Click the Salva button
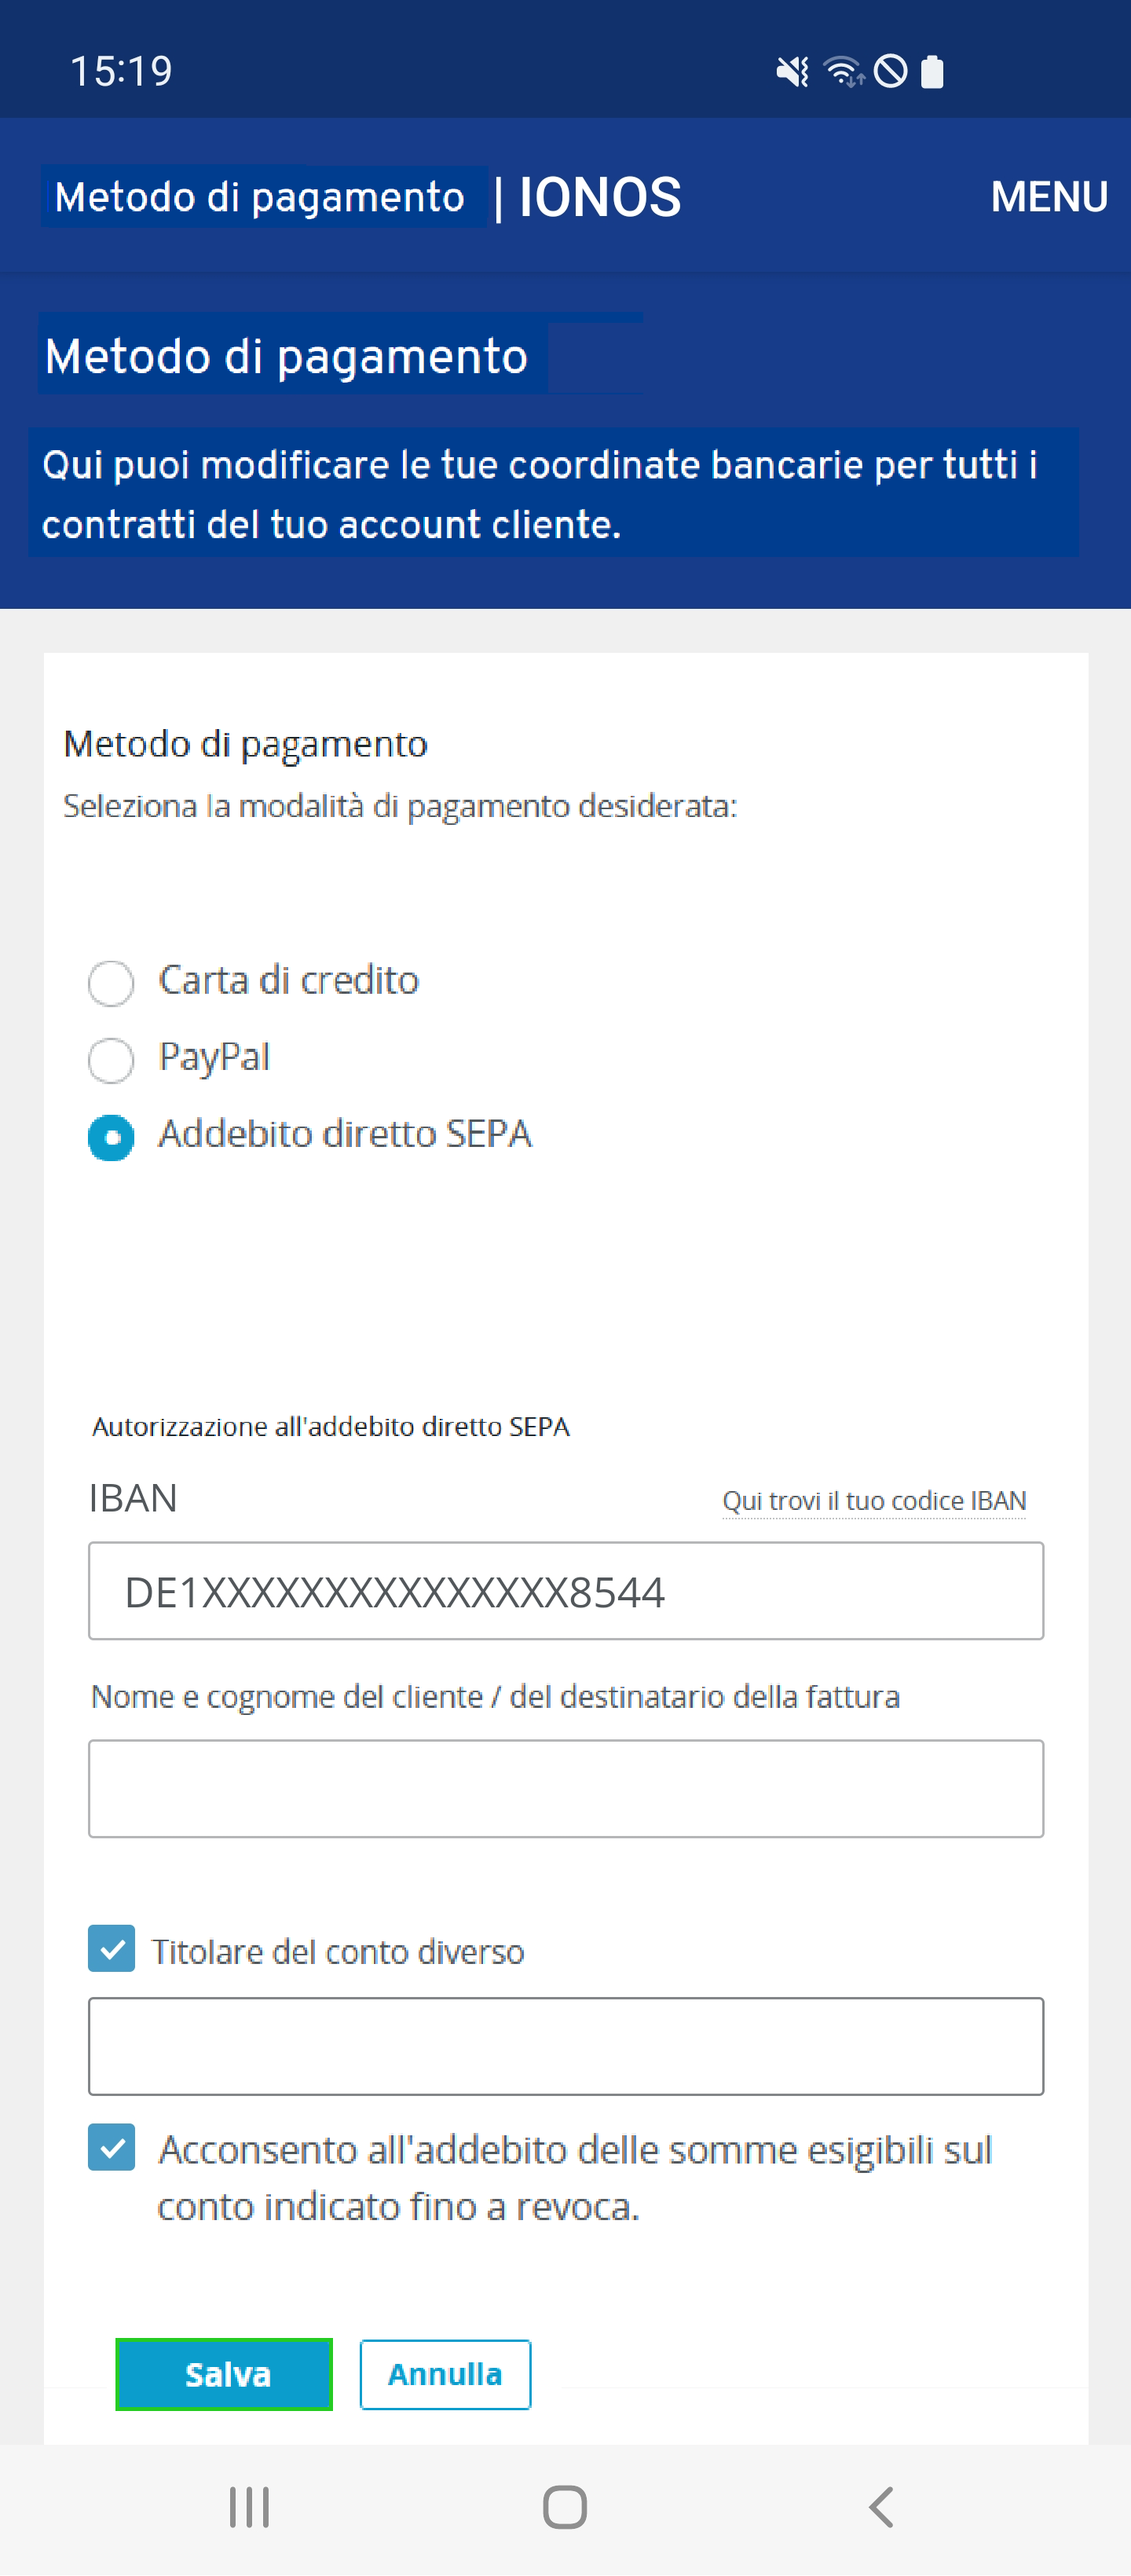The height and width of the screenshot is (2576, 1131). [224, 2374]
